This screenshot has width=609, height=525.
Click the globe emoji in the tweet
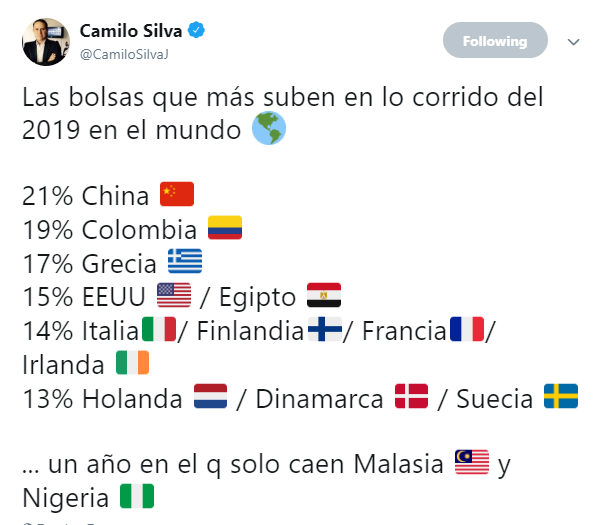point(268,129)
